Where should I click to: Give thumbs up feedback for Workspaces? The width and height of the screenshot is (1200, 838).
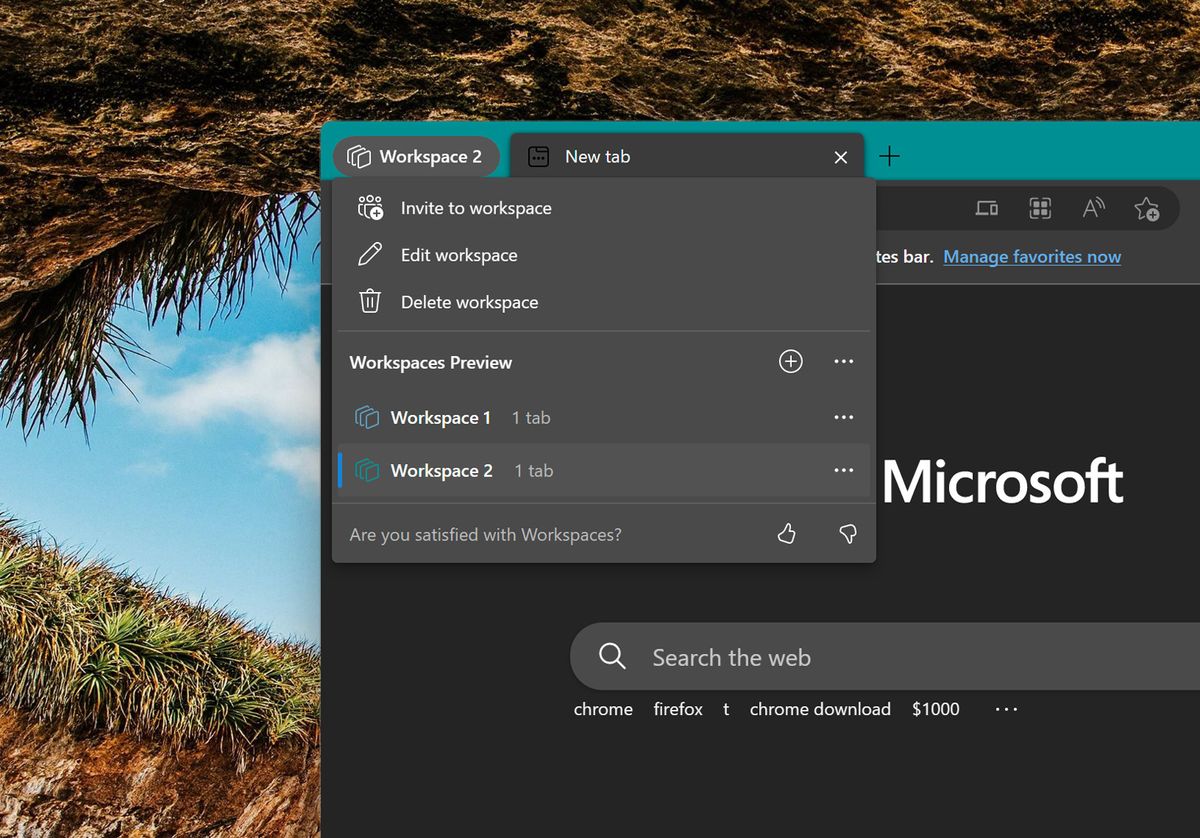[786, 534]
